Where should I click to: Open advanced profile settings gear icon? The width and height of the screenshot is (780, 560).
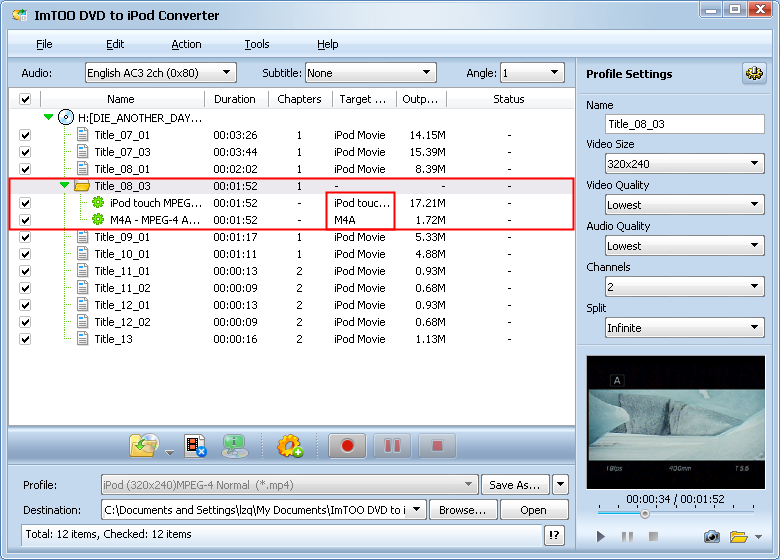[x=754, y=74]
